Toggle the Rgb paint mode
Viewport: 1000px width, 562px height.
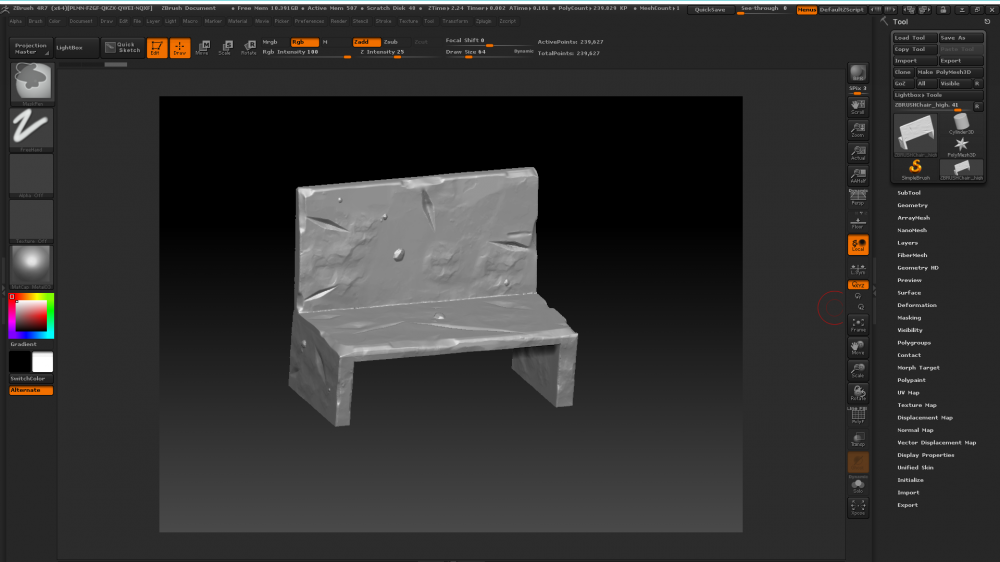tap(304, 42)
